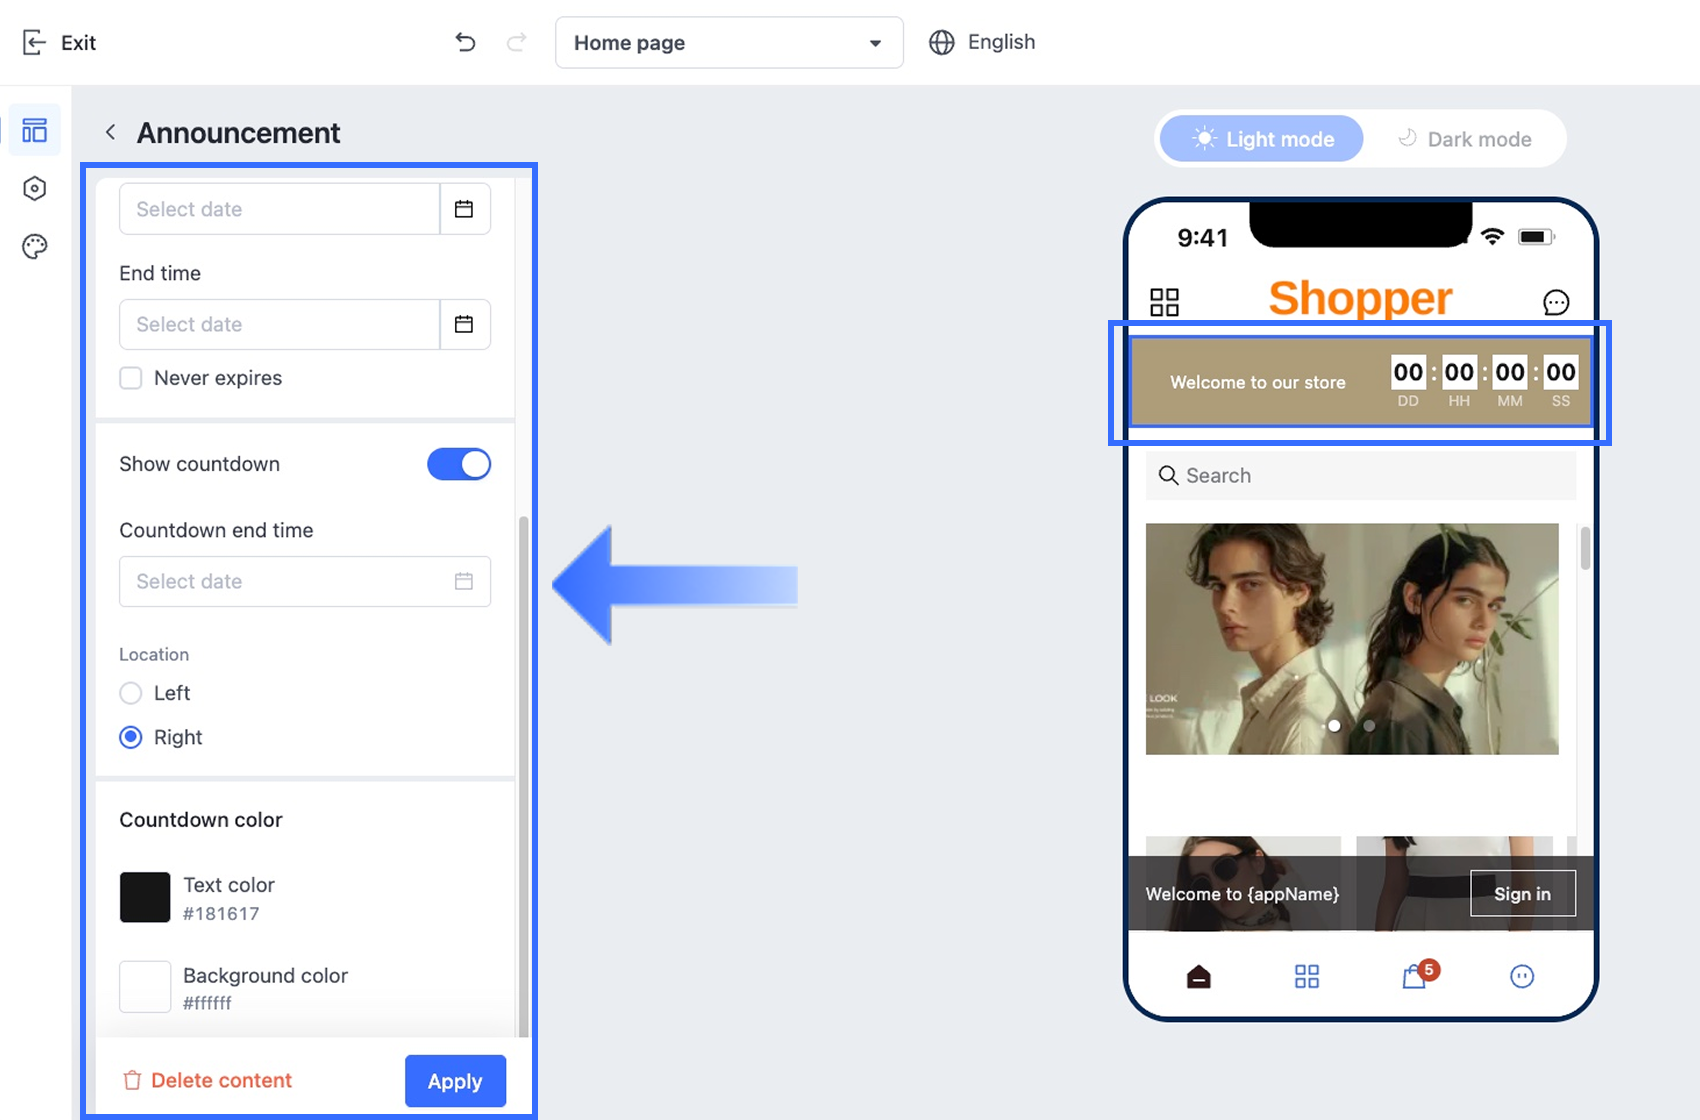Viewport: 1700px width, 1120px height.
Task: Turn off the Show countdown toggle
Action: tap(459, 464)
